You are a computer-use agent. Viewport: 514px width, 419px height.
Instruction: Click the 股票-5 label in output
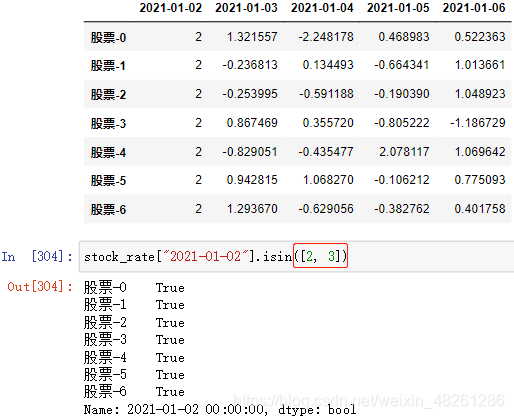pyautogui.click(x=105, y=374)
